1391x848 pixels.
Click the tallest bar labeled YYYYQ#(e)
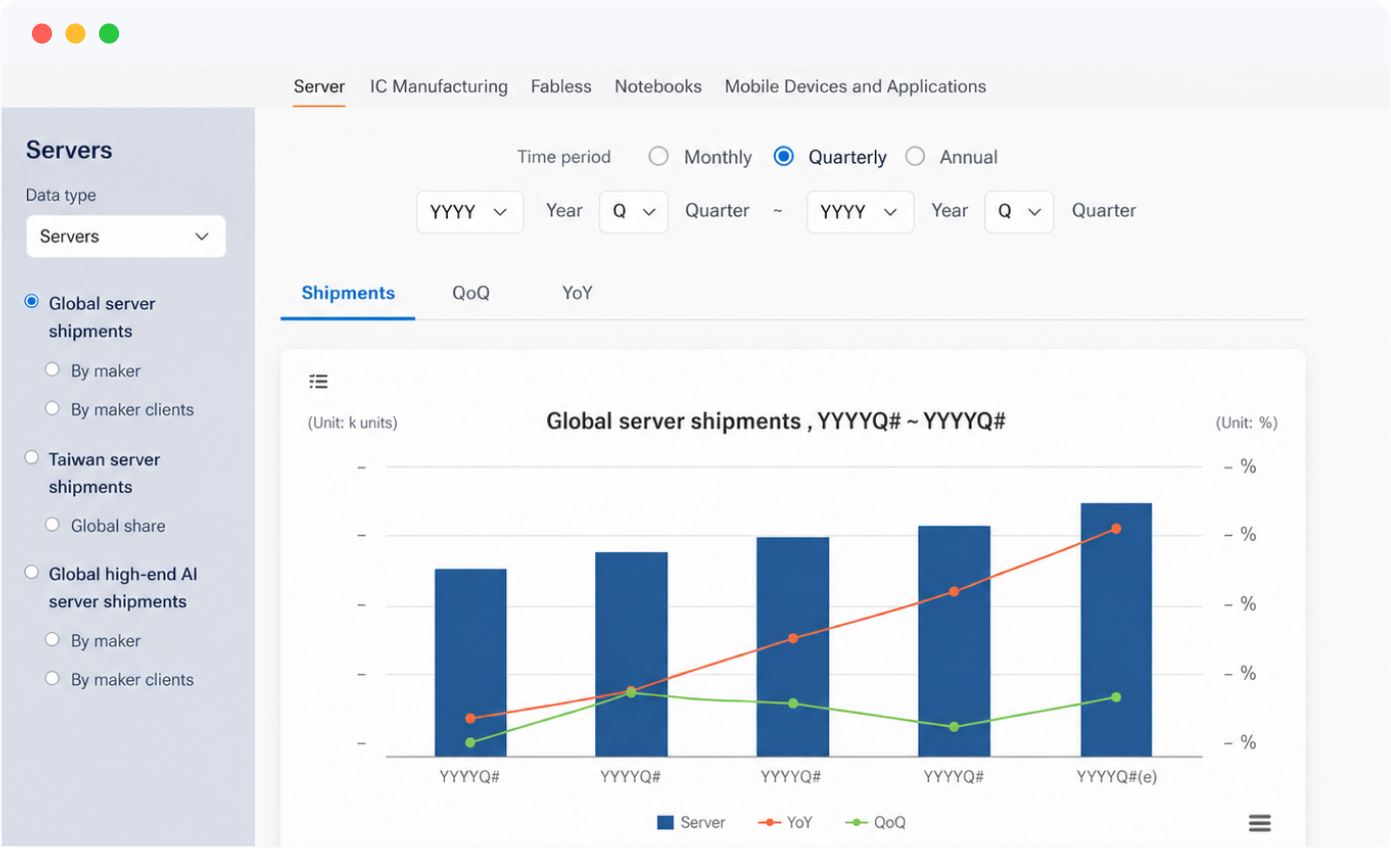[1116, 630]
